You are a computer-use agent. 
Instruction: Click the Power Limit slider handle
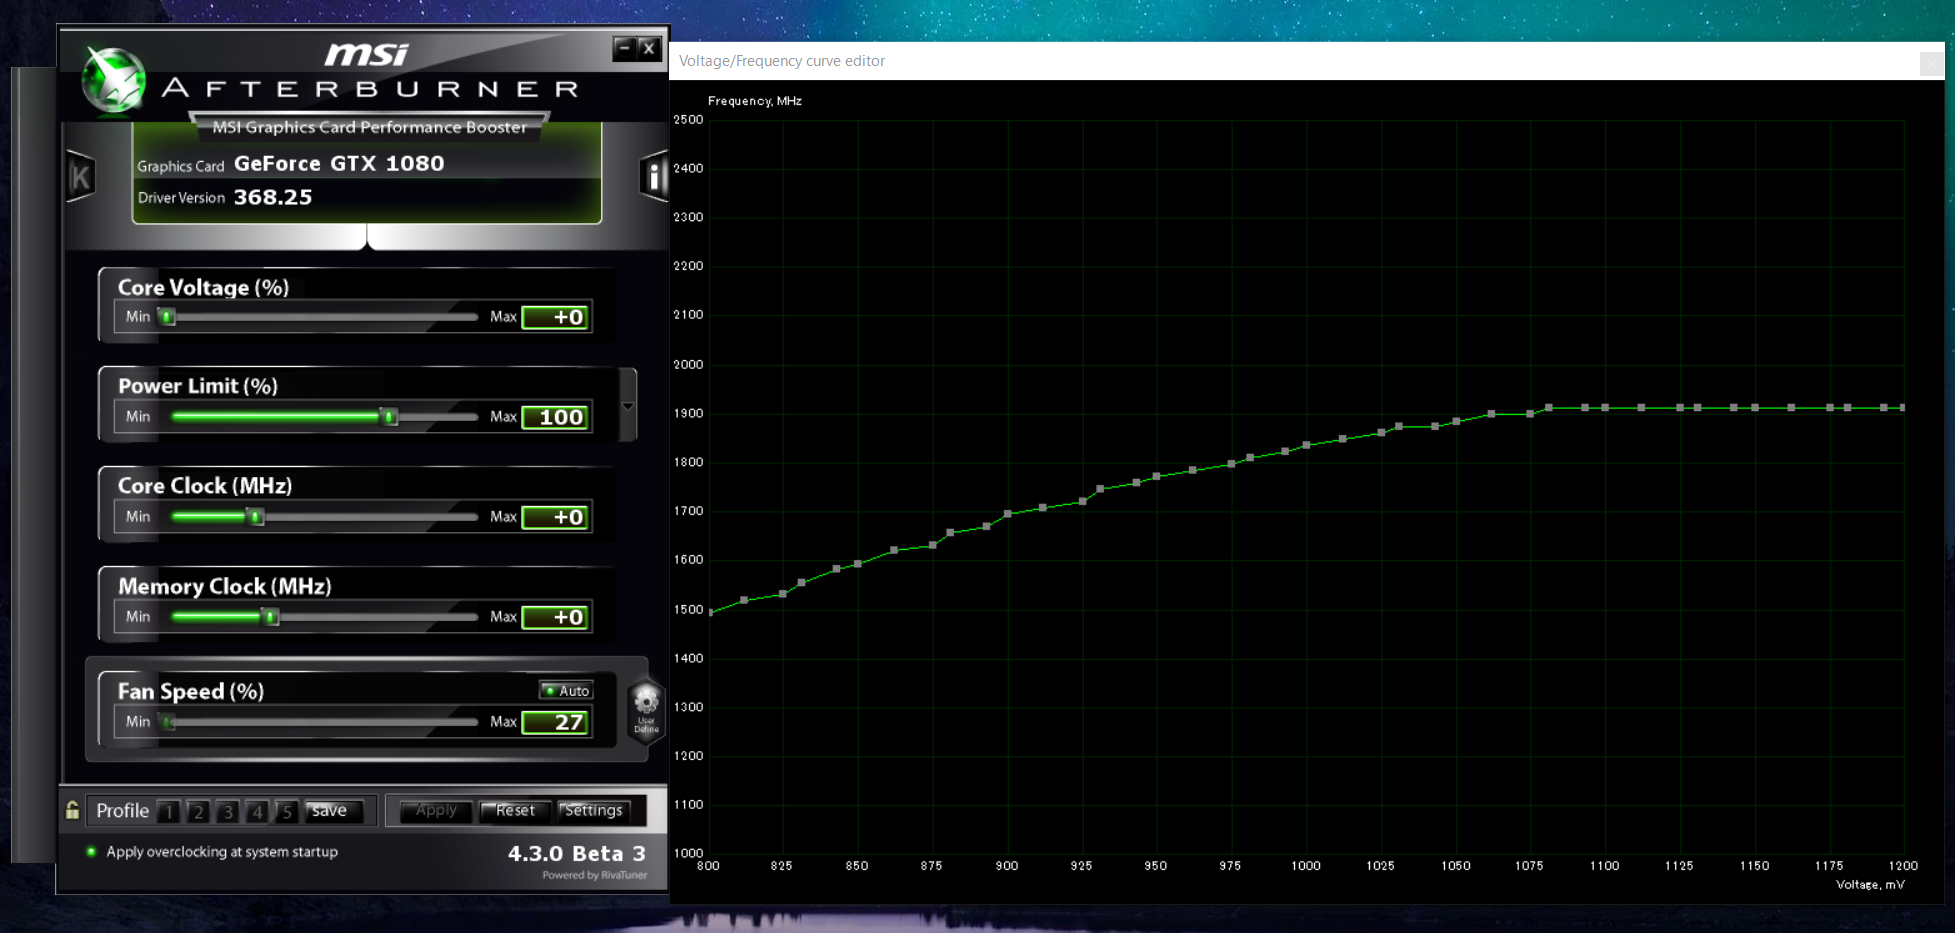point(390,417)
